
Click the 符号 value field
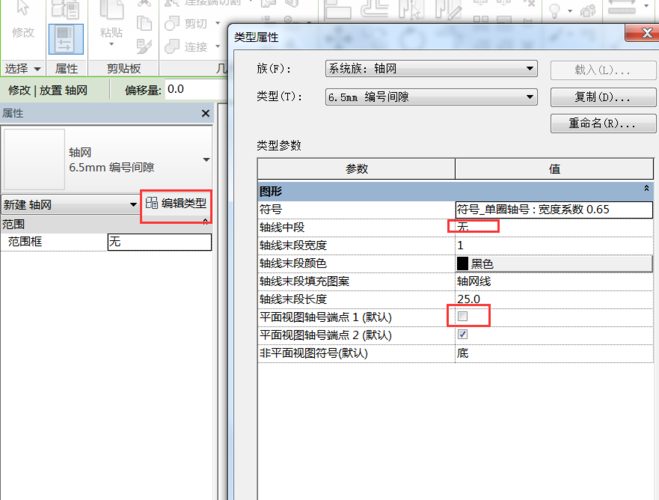point(554,209)
